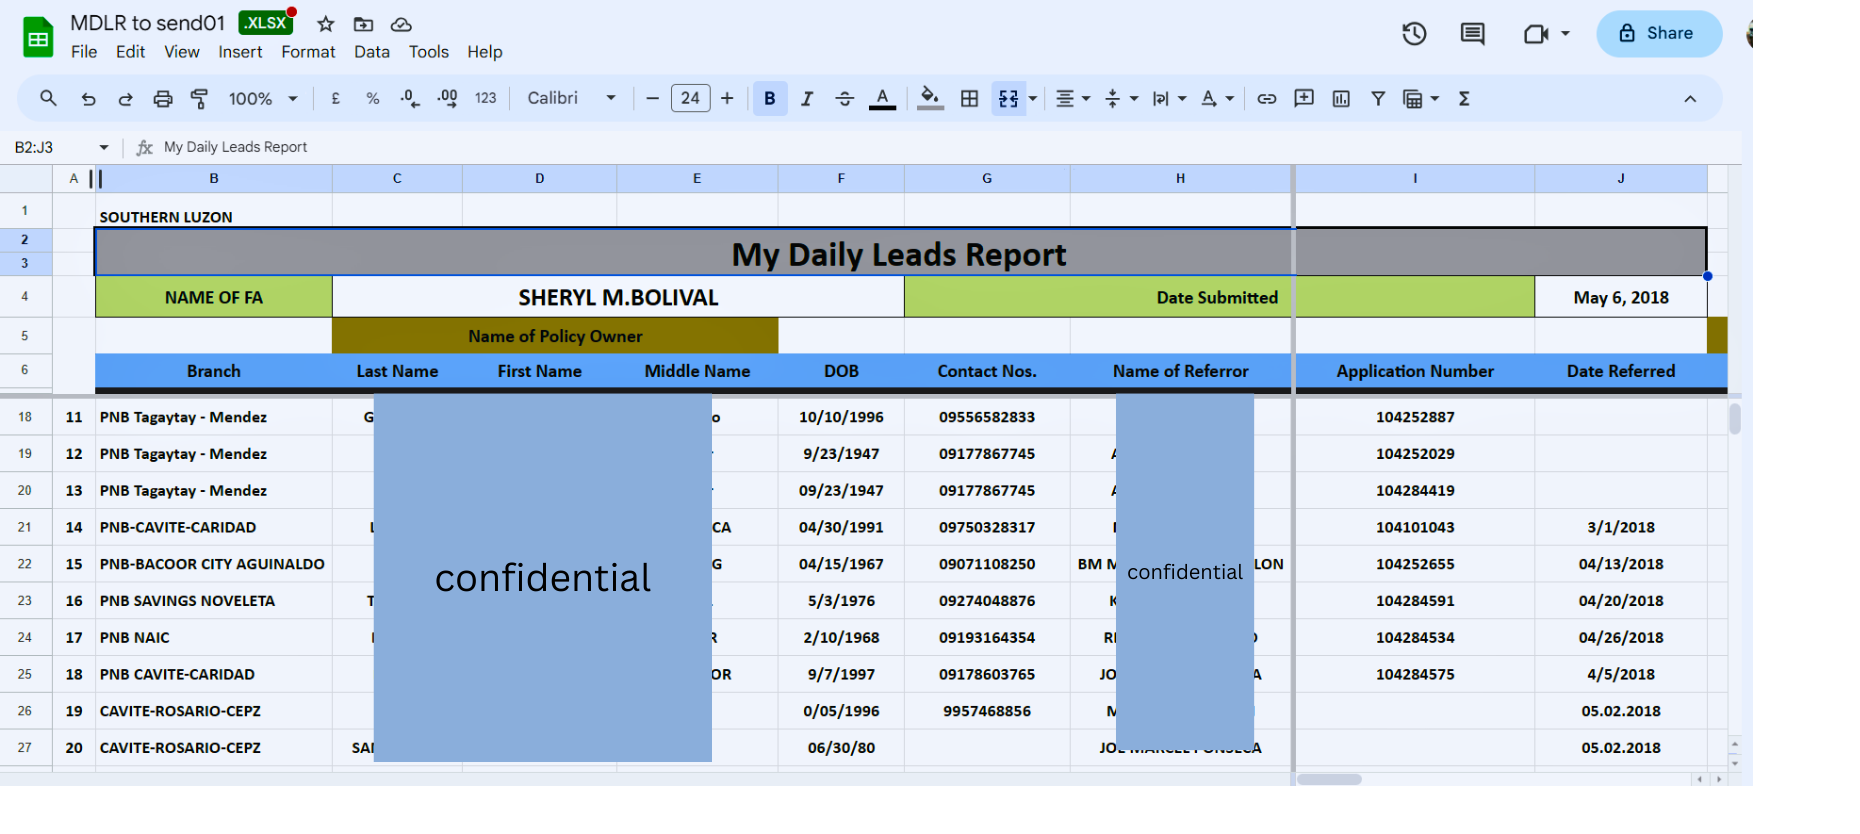Toggle Merge cells button
This screenshot has width=1860, height=834.
(1008, 98)
